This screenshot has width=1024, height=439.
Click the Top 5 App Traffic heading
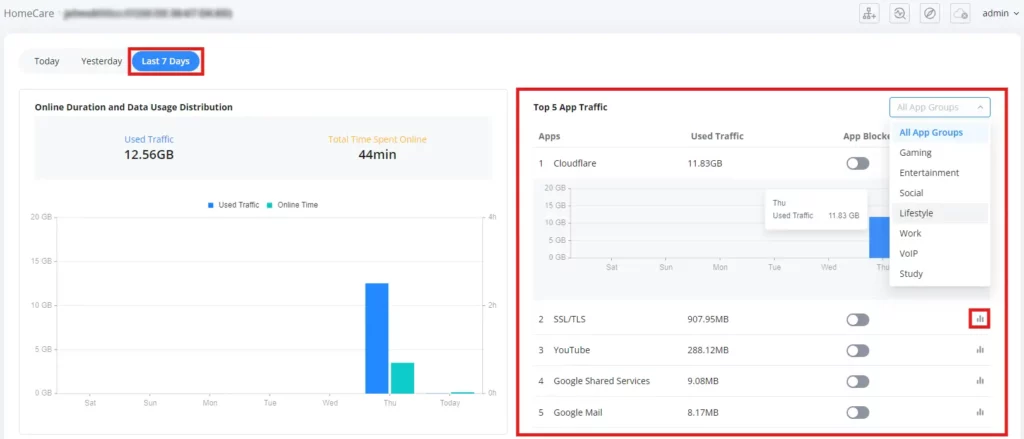(x=570, y=107)
